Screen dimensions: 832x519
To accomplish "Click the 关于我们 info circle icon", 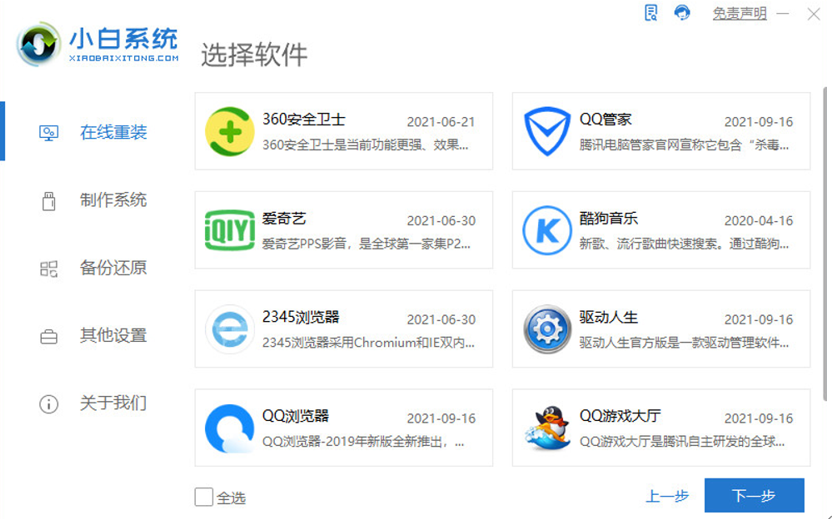I will pyautogui.click(x=49, y=404).
